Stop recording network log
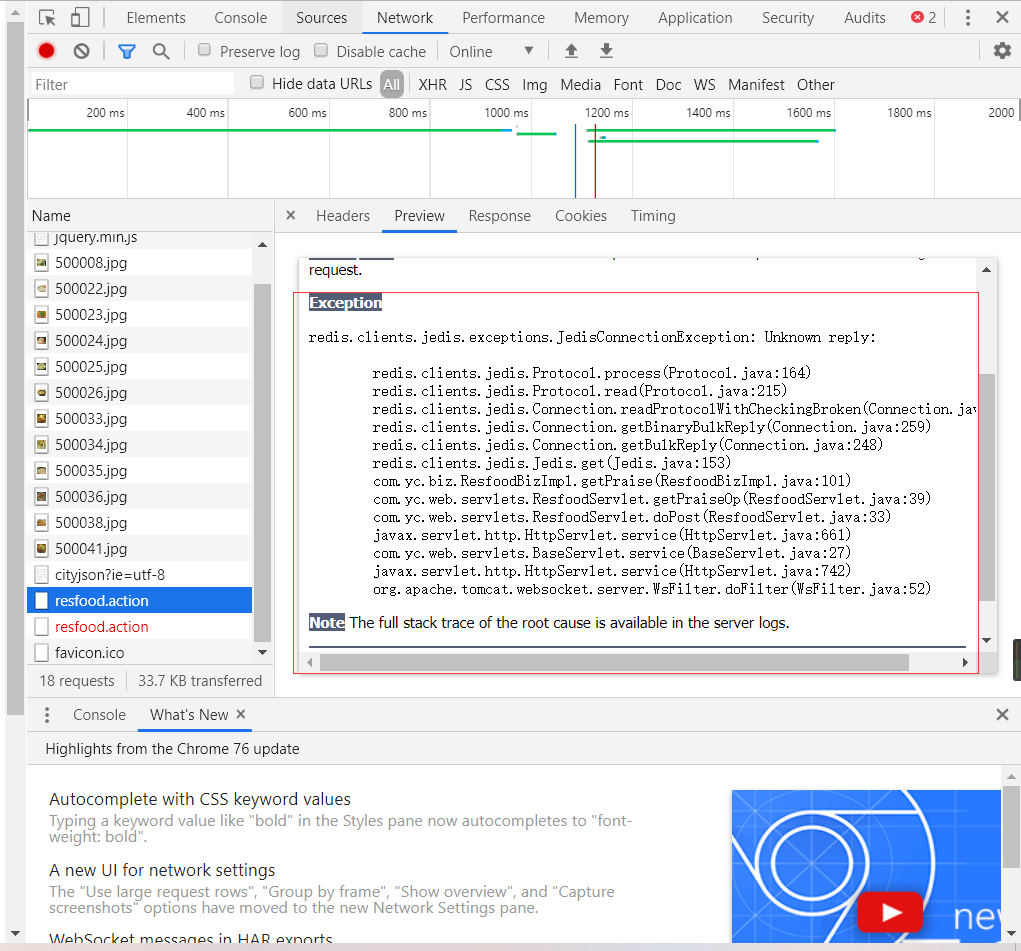 (46, 51)
